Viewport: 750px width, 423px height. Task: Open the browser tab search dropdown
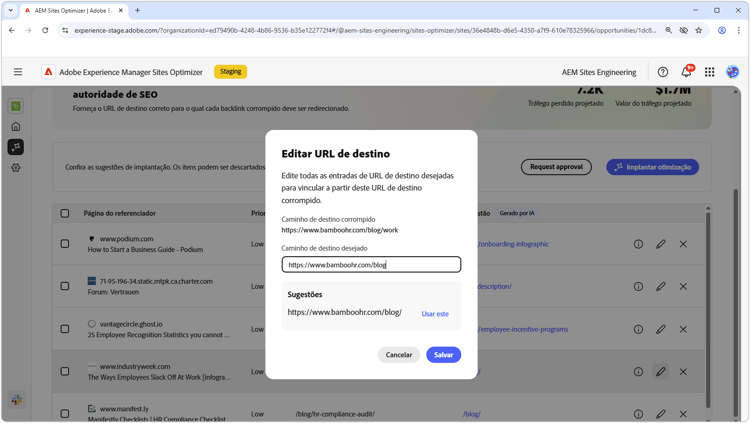[x=11, y=10]
